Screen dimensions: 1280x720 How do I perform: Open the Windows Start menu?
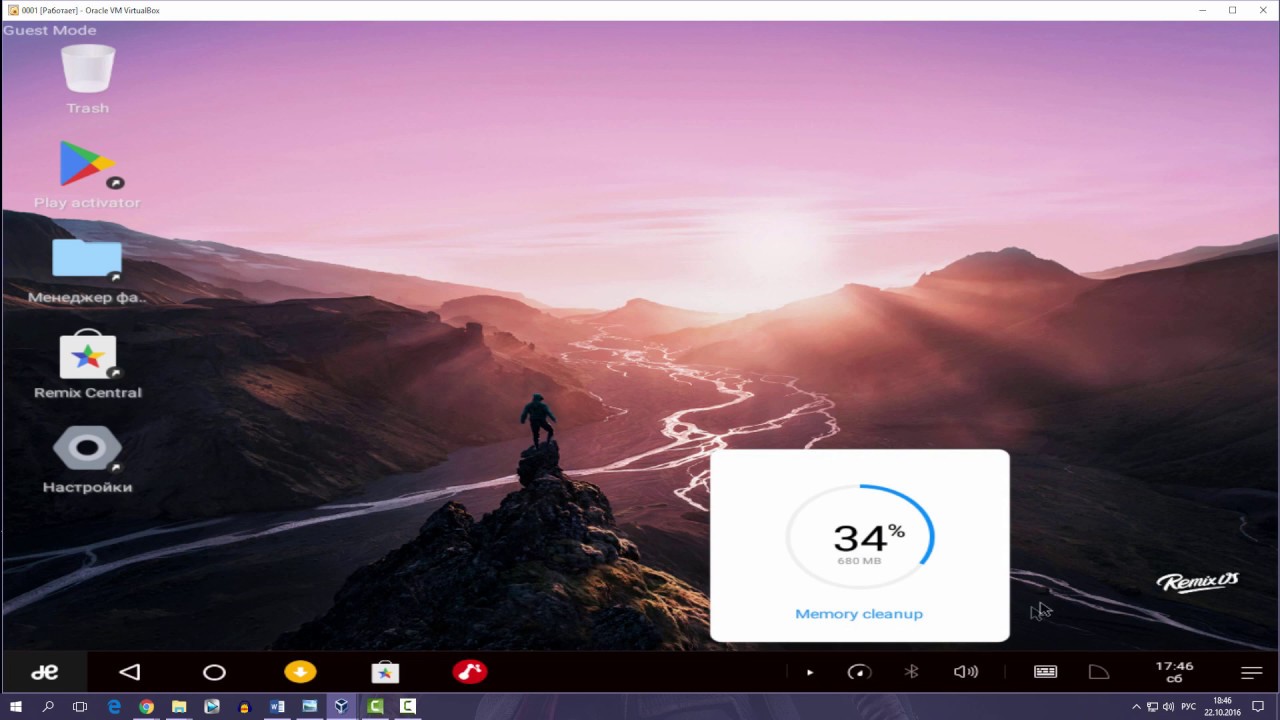coord(16,707)
